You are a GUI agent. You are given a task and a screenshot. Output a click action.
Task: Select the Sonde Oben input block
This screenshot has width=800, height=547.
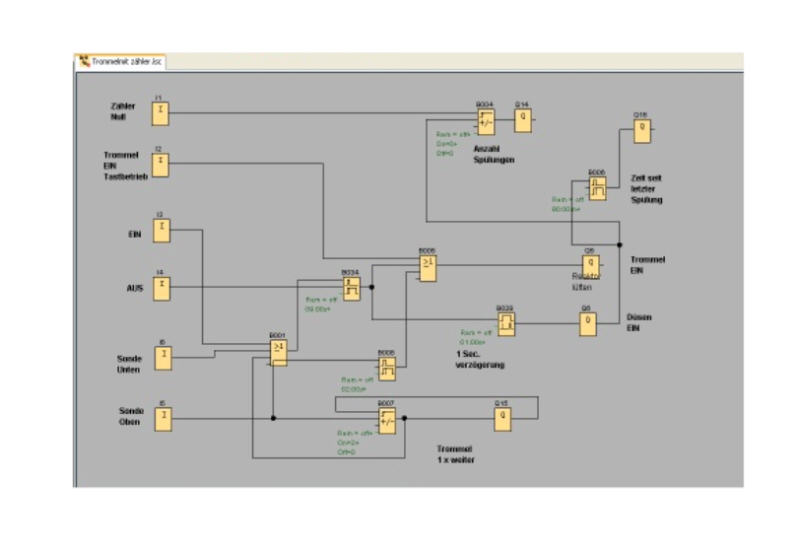161,418
